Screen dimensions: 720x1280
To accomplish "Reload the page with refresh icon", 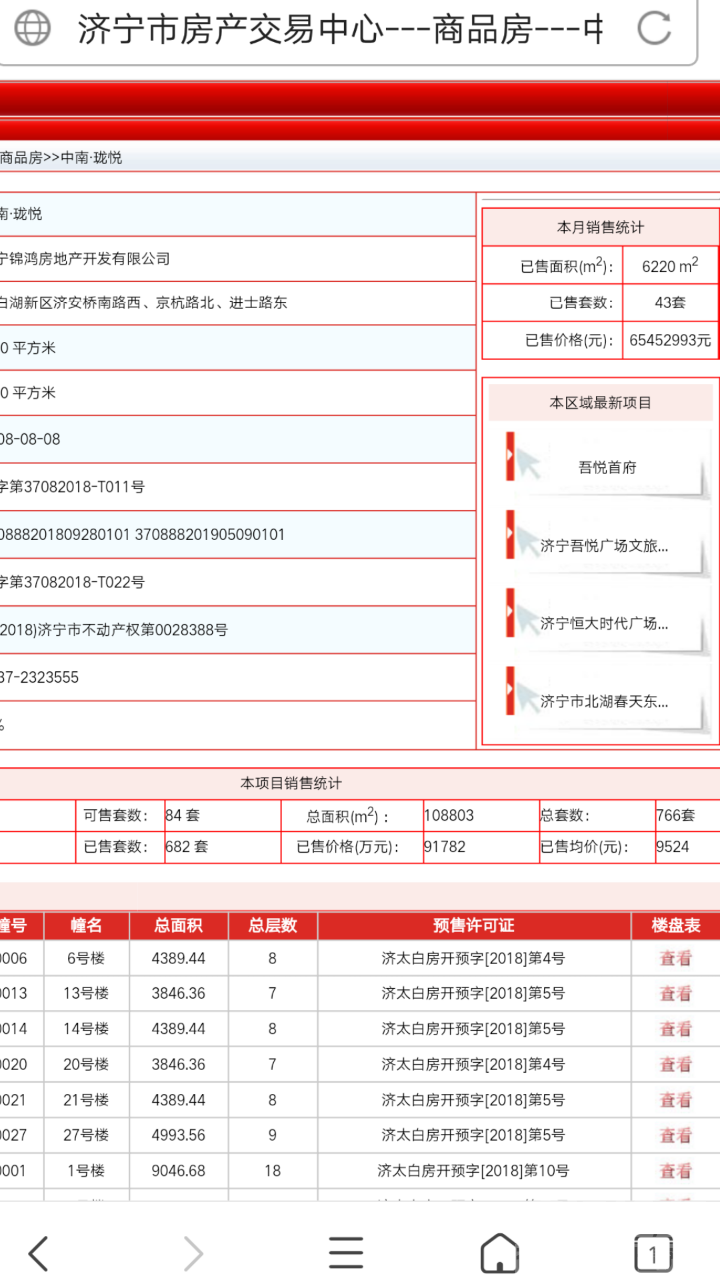I will tap(654, 28).
